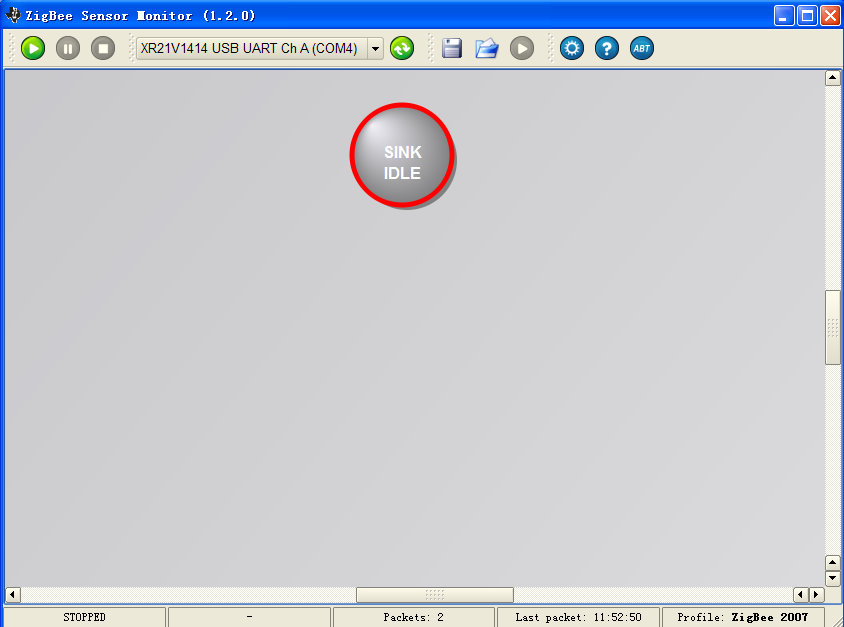Click the XR21V1414 USB UART port field
844x627 pixels.
250,48
